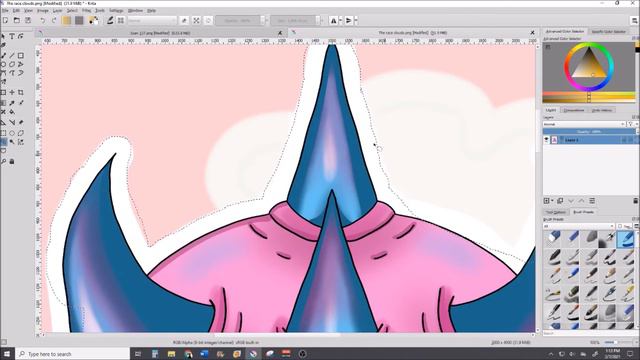
Task: Switch to Tool Options tab
Action: [556, 212]
